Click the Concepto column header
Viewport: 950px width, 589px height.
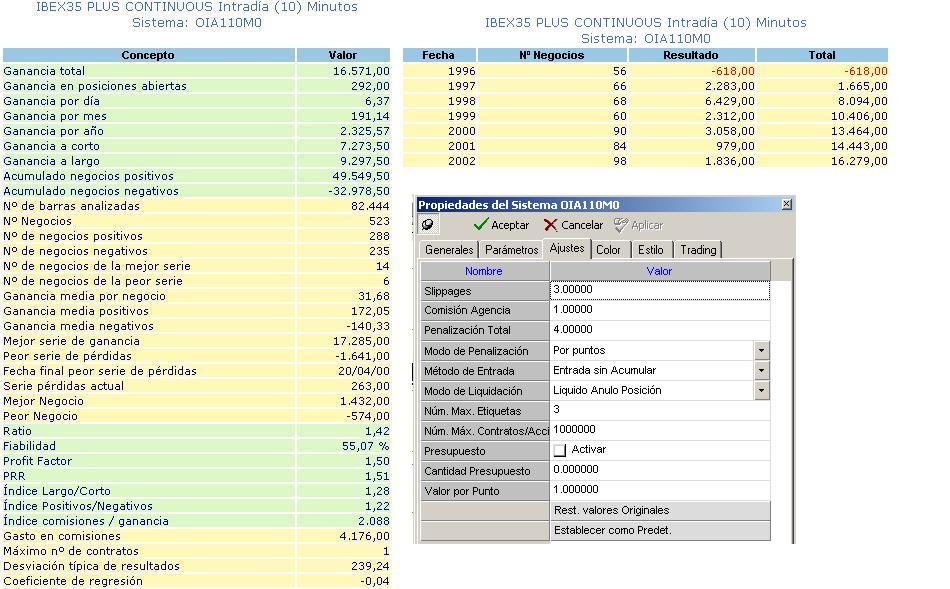click(x=148, y=55)
